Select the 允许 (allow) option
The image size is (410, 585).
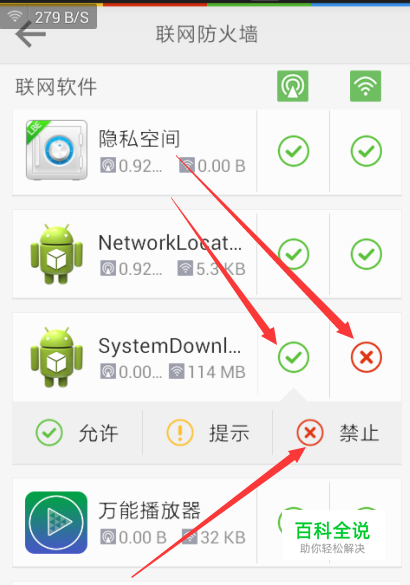tap(77, 433)
